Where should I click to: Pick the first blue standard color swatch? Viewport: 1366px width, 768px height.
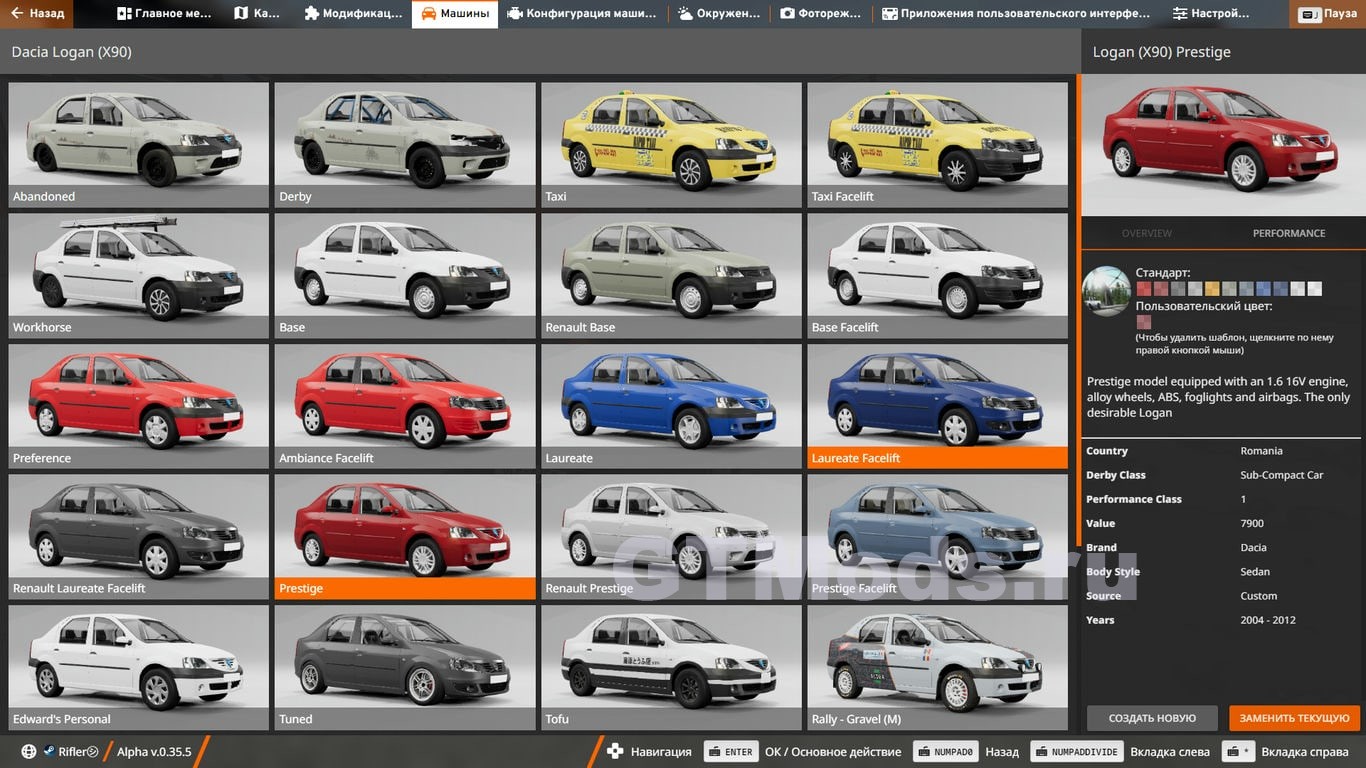tap(1263, 289)
